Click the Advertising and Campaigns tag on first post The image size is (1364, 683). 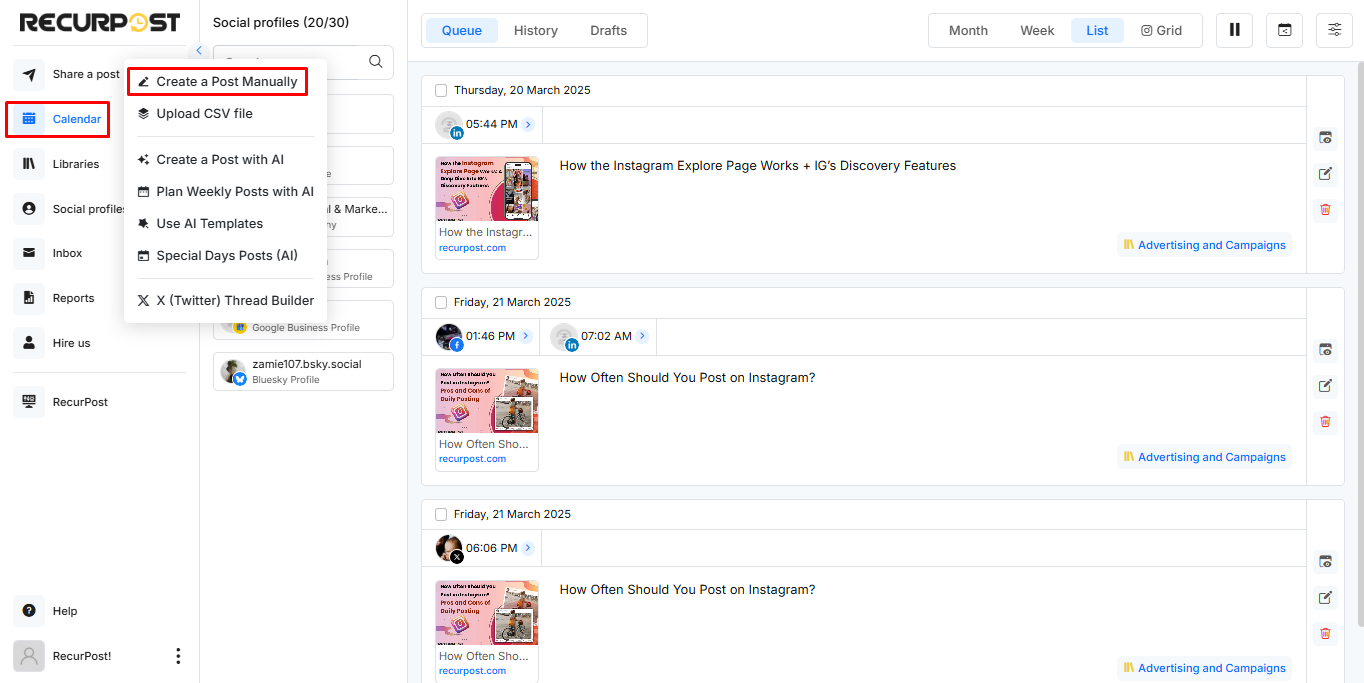(1204, 245)
